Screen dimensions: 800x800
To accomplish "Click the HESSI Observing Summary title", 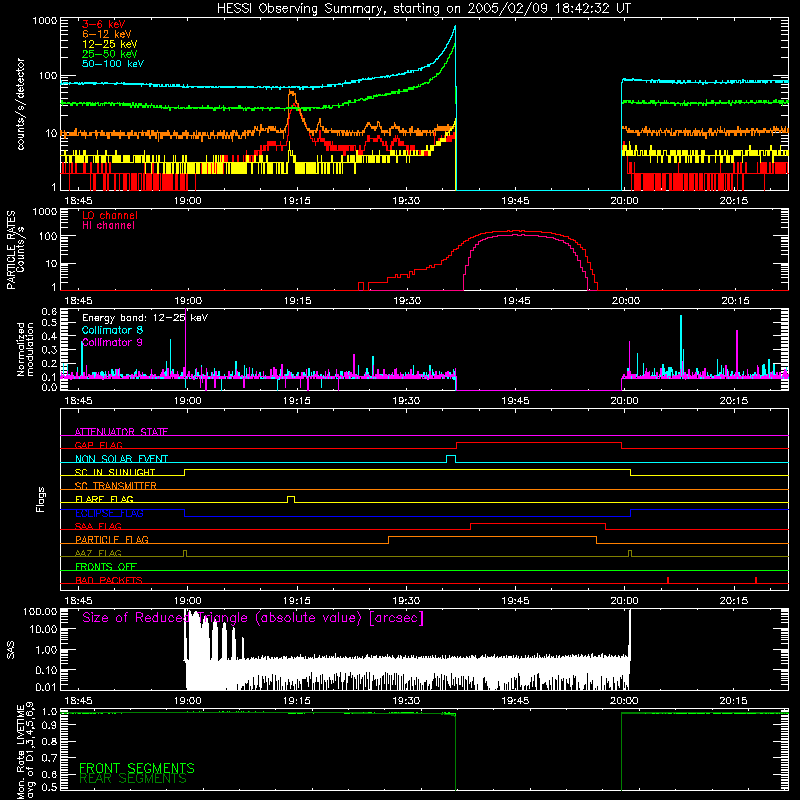I will [424, 9].
